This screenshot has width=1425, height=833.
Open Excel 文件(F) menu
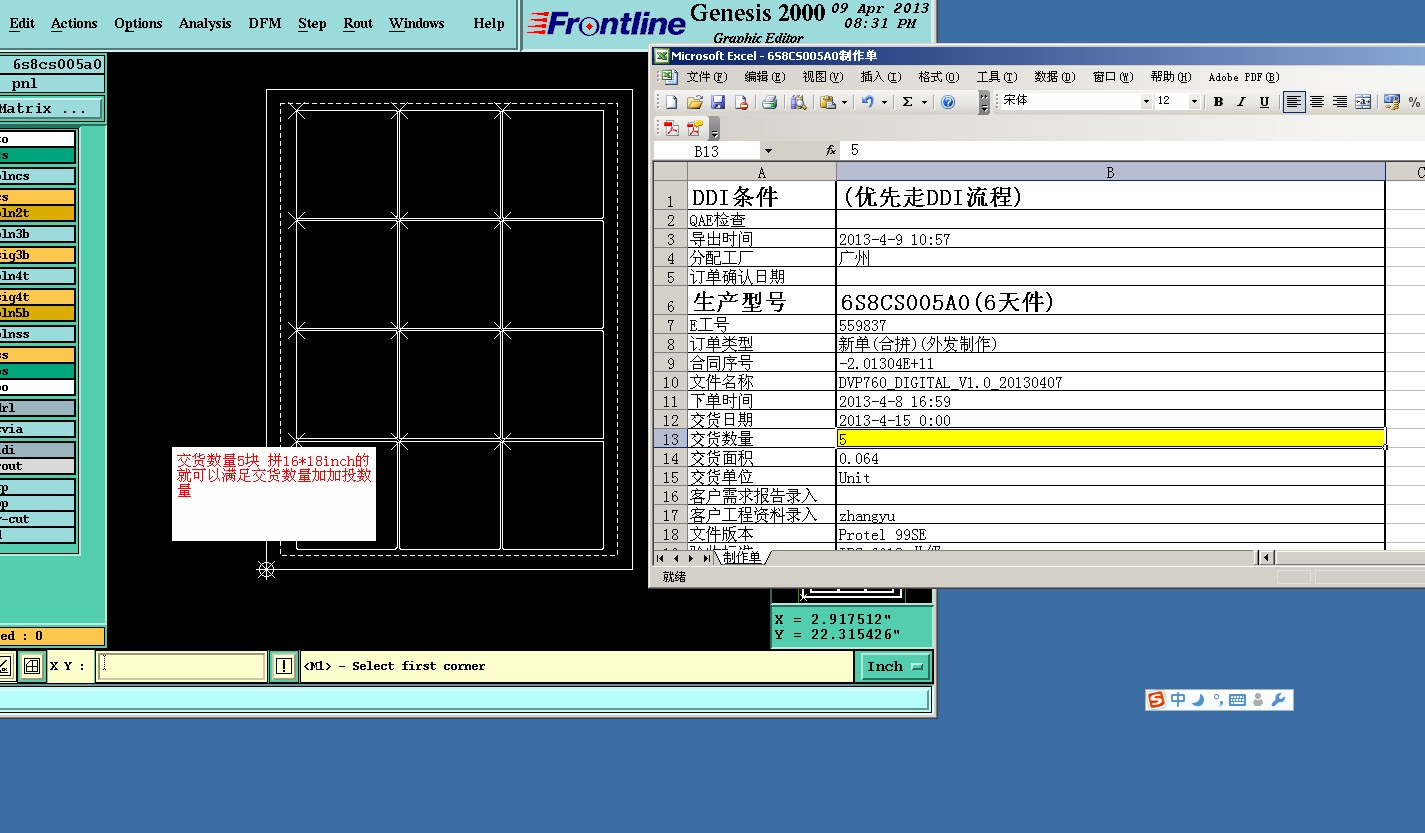coord(705,77)
